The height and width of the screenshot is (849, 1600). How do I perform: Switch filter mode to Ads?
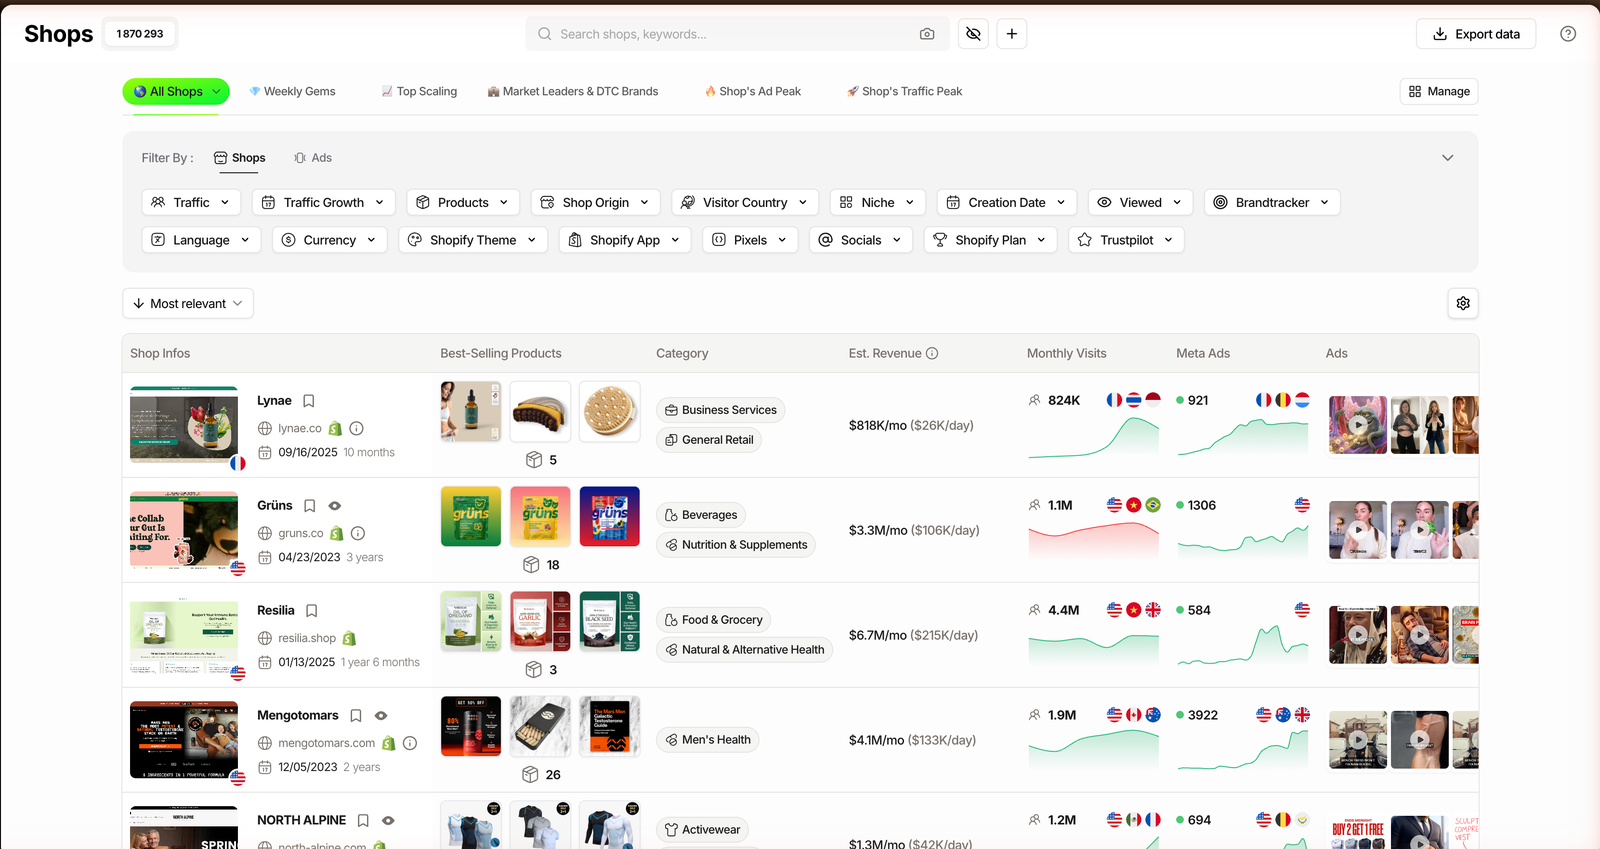[313, 158]
